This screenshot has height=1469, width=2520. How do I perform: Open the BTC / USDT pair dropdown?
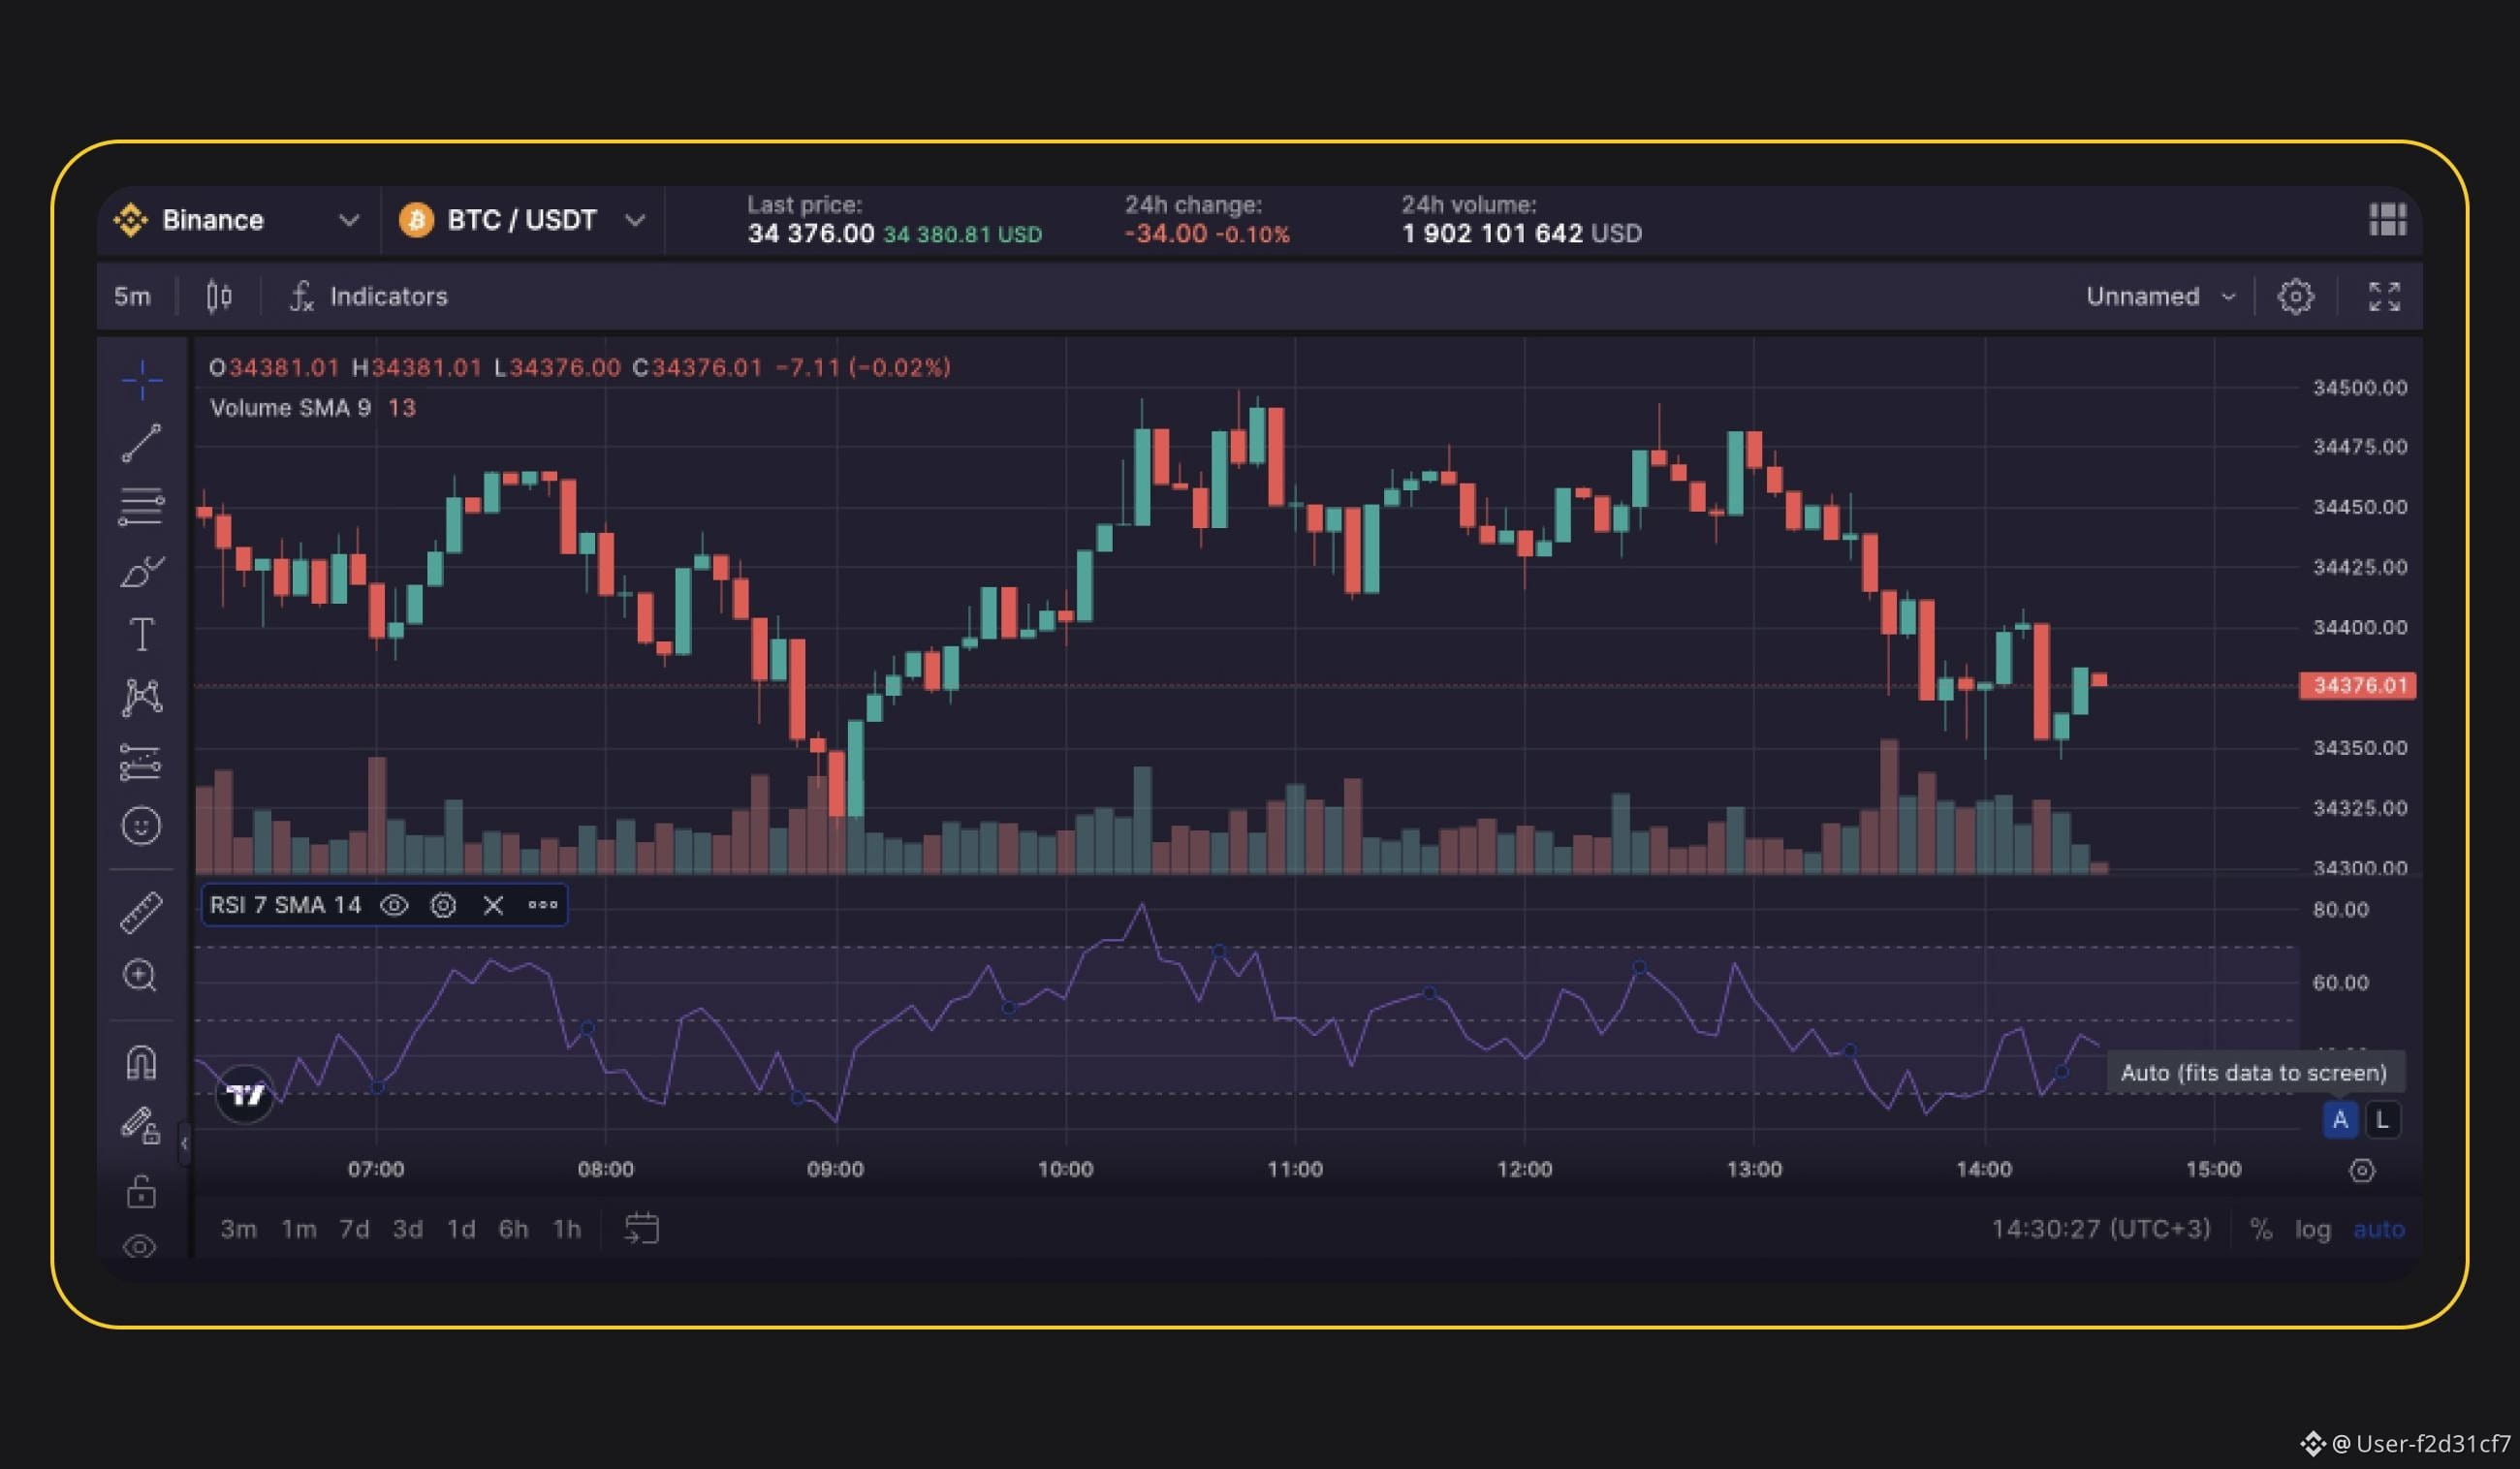pos(522,220)
